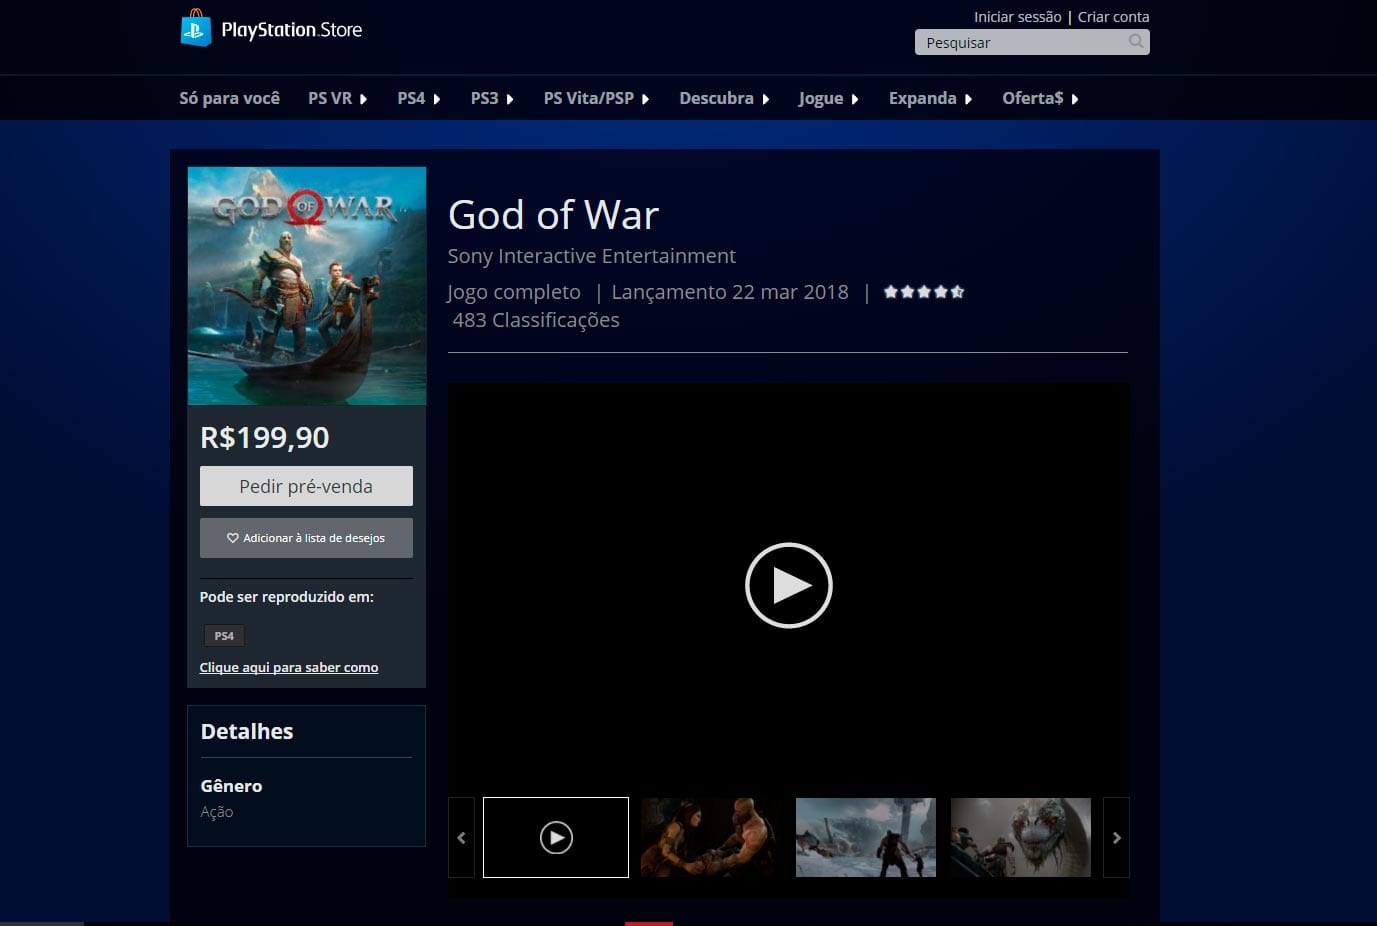Focus the Pesquisar search field

[x=1032, y=42]
